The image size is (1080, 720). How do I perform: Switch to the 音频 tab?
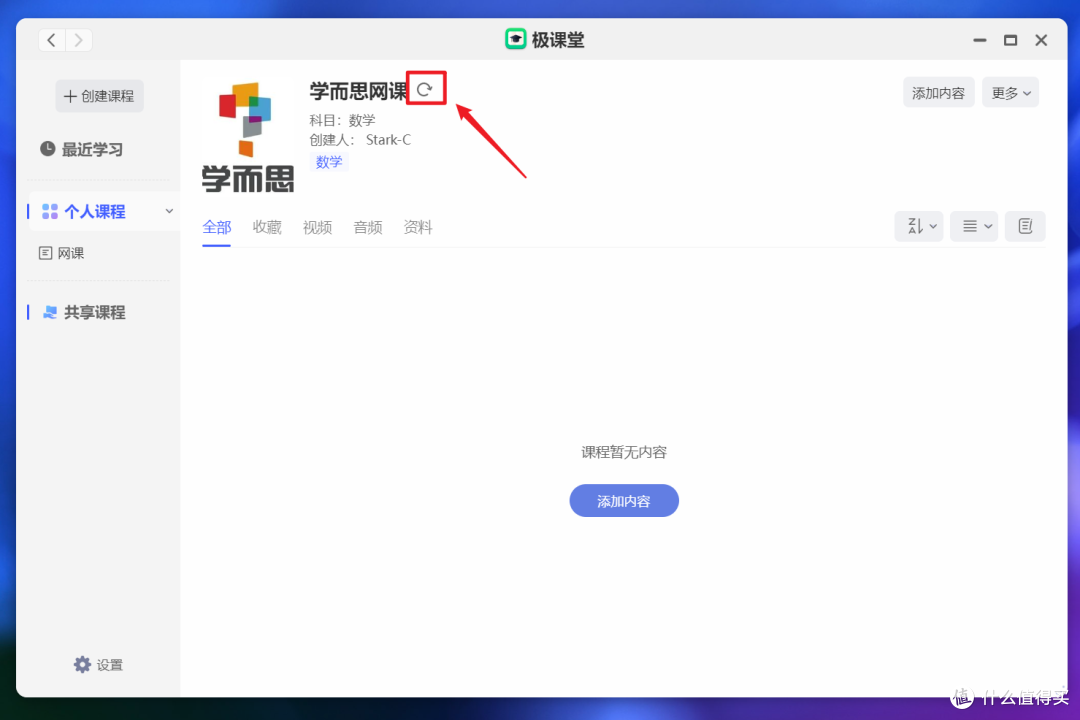point(367,227)
